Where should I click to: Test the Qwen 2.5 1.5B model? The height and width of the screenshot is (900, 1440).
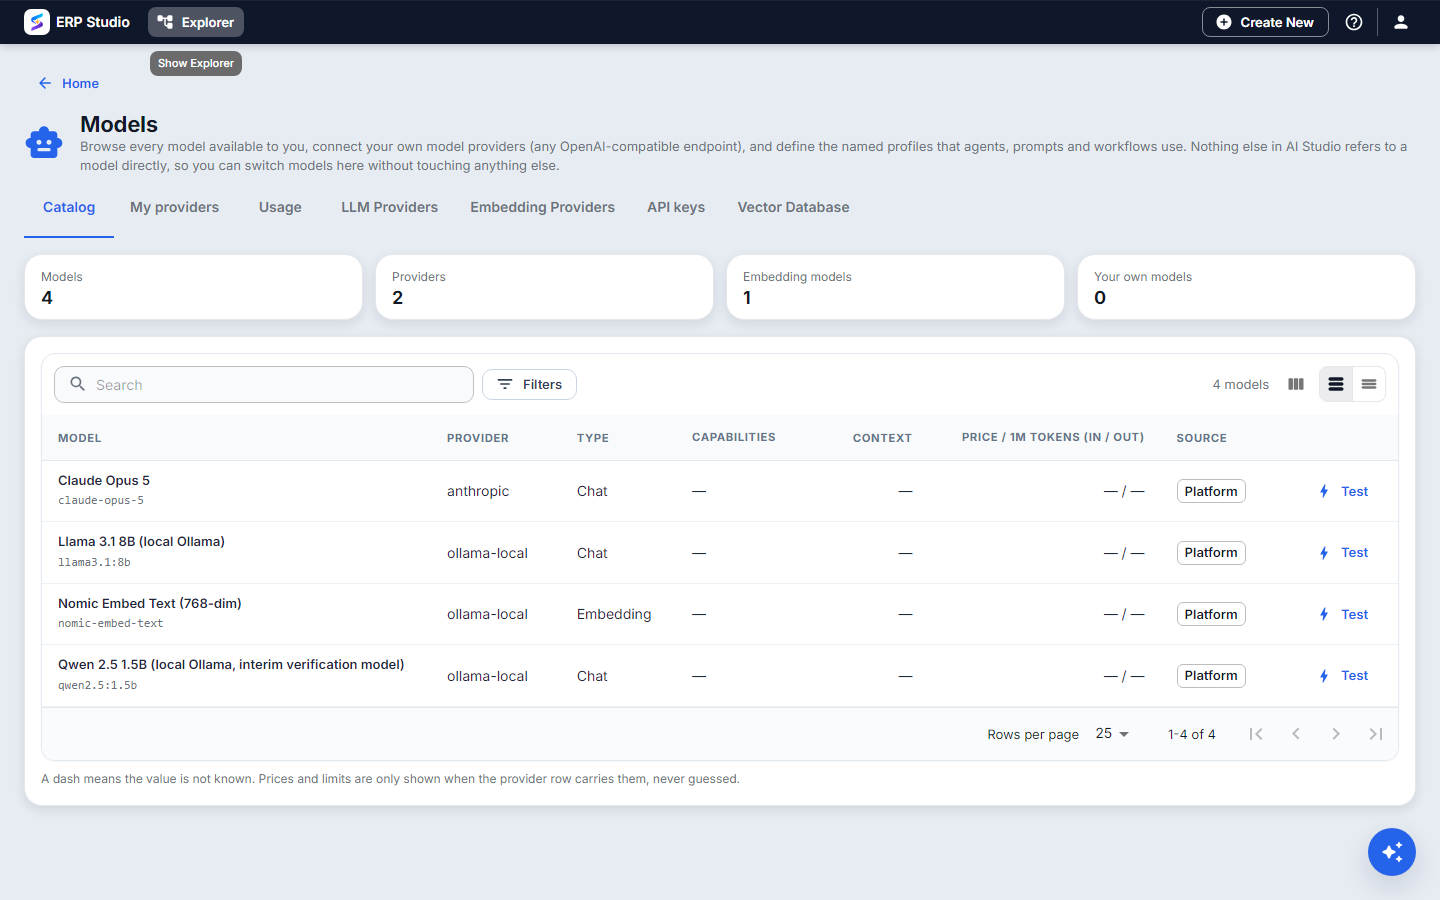(1343, 676)
